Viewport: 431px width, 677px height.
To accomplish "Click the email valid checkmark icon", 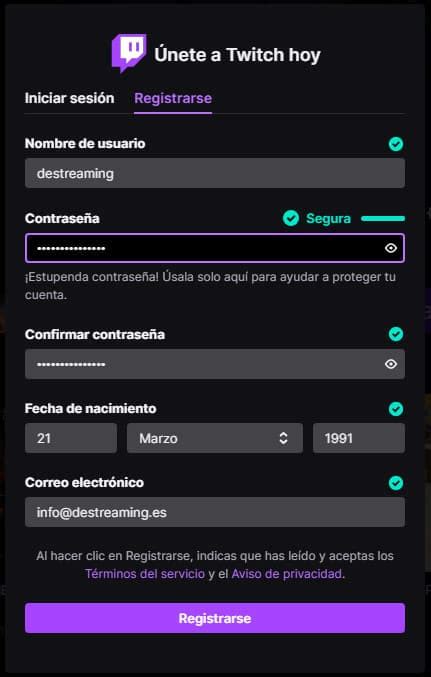I will click(x=396, y=483).
